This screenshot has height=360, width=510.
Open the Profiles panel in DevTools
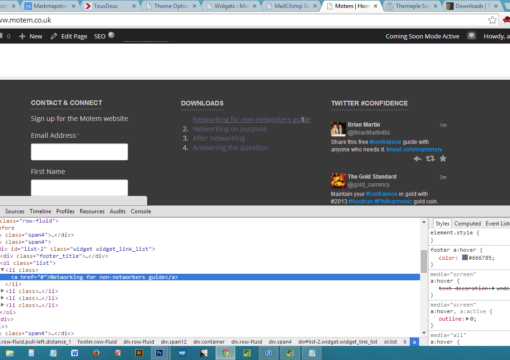coord(65,211)
